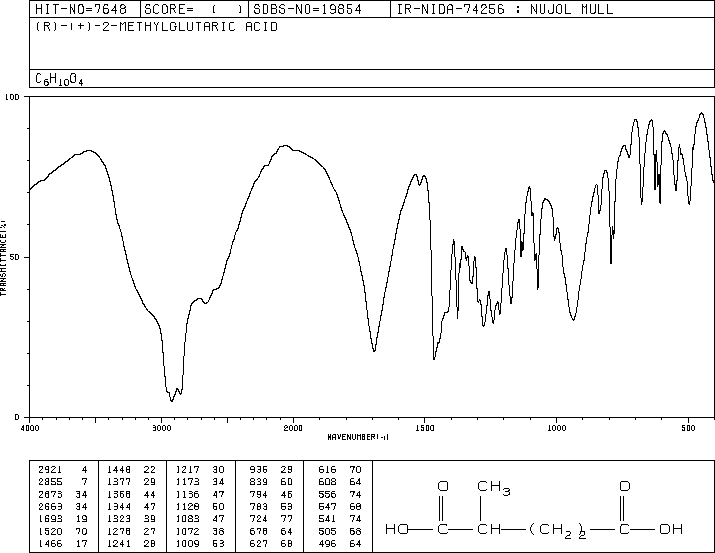Click the (CH2)2 group in the structure
This screenshot has width=715, height=553.
558,530
